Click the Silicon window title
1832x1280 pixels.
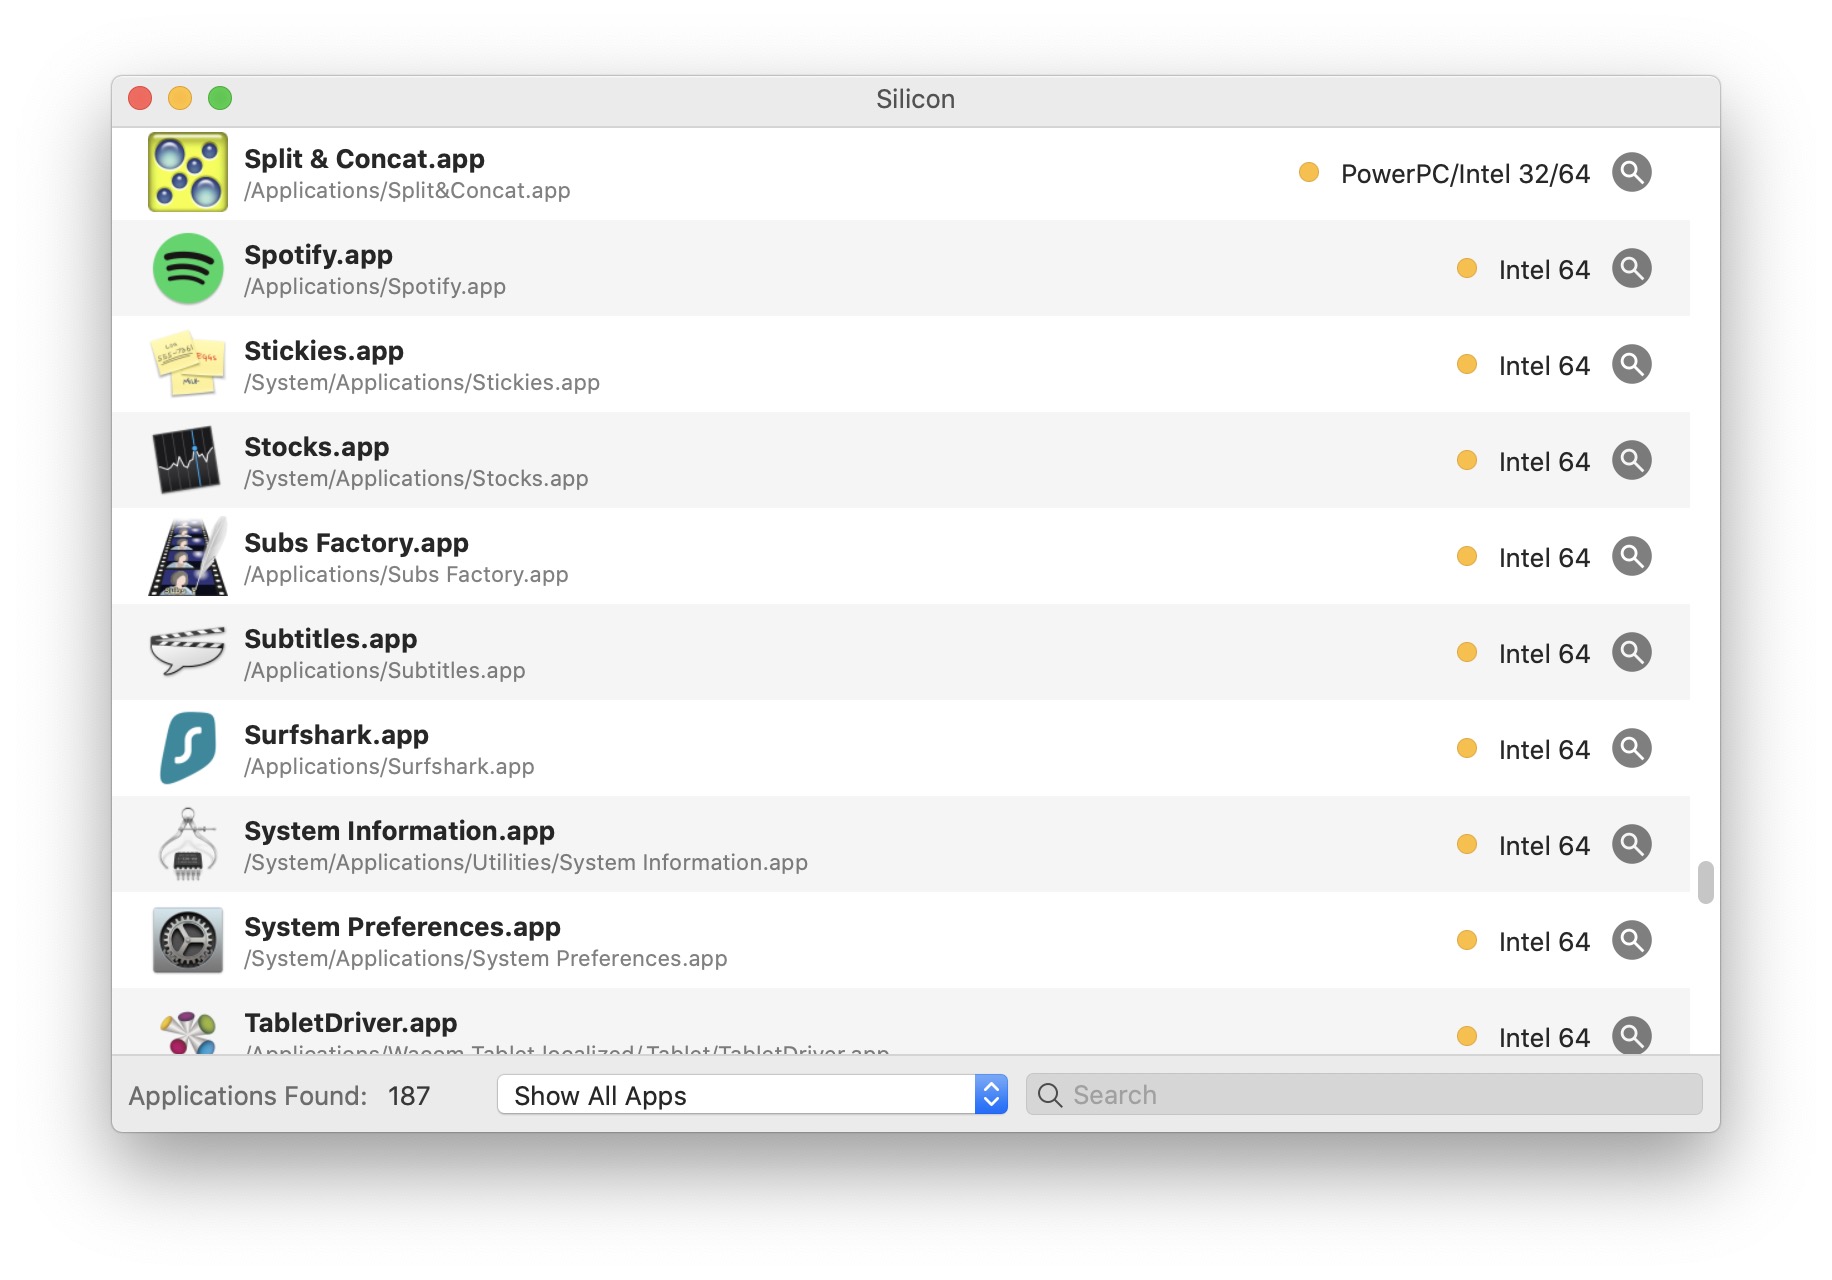click(x=915, y=99)
